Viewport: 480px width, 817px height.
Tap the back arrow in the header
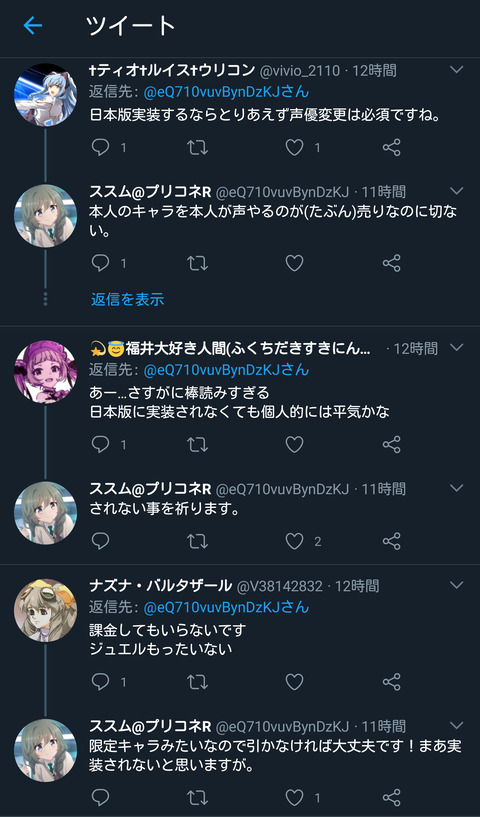32,25
